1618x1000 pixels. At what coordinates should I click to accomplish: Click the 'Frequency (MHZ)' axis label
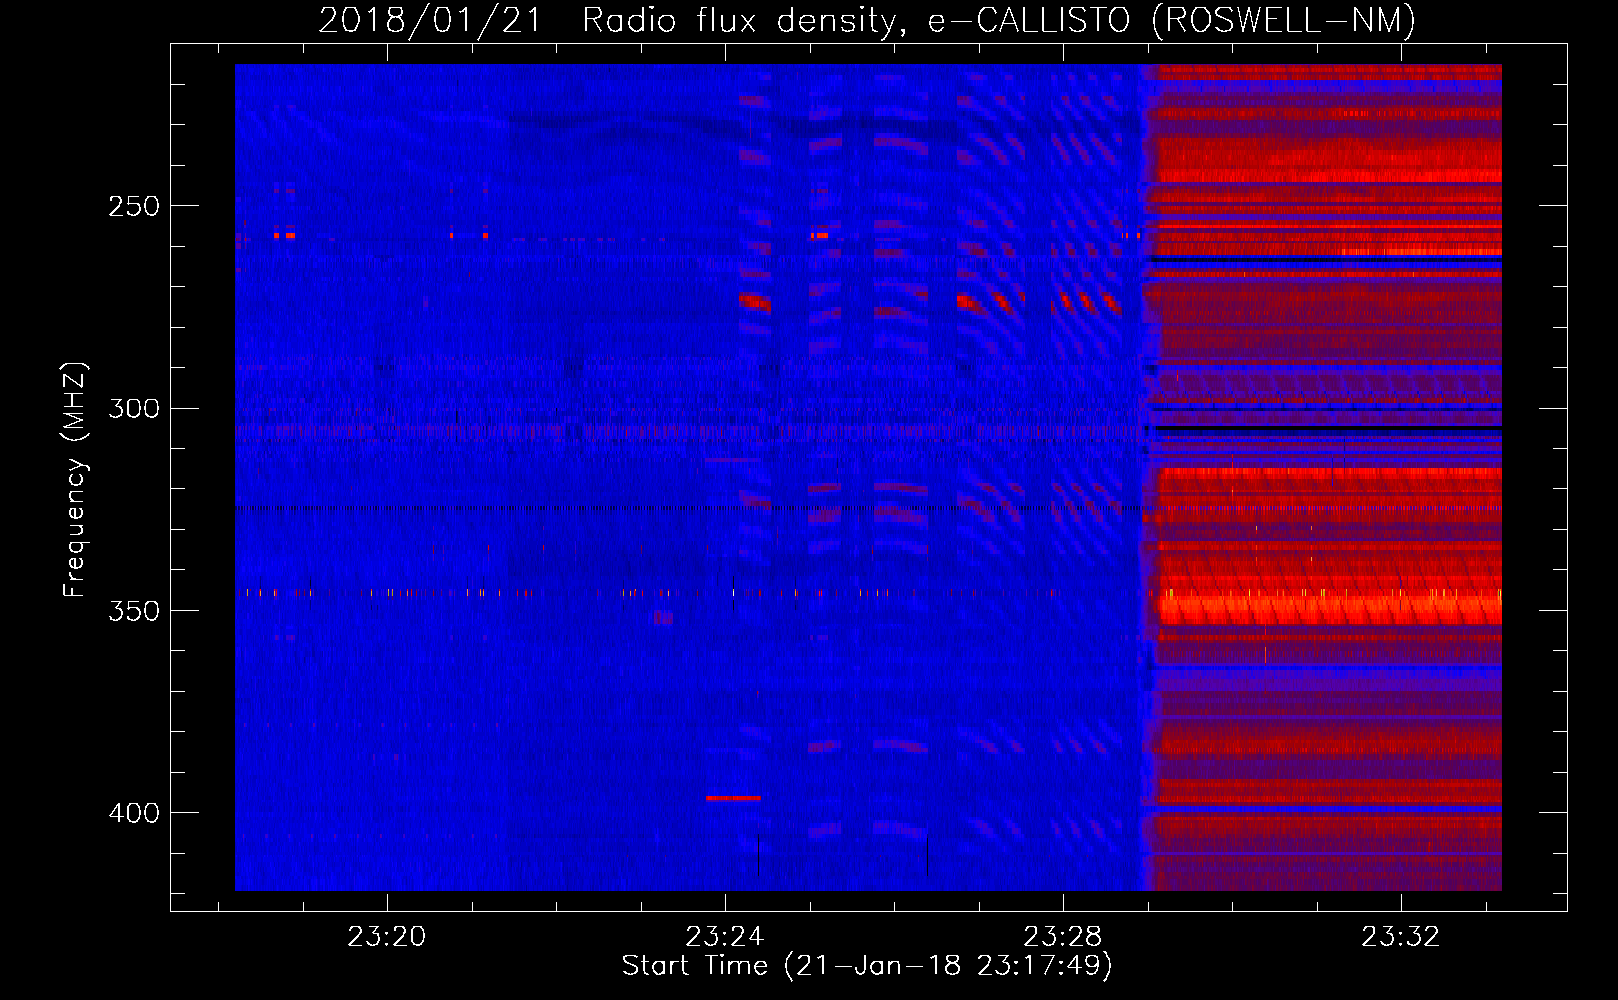75,480
